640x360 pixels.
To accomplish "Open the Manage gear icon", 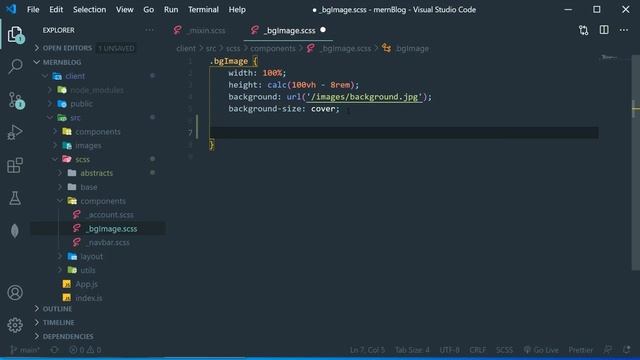I will click(15, 325).
